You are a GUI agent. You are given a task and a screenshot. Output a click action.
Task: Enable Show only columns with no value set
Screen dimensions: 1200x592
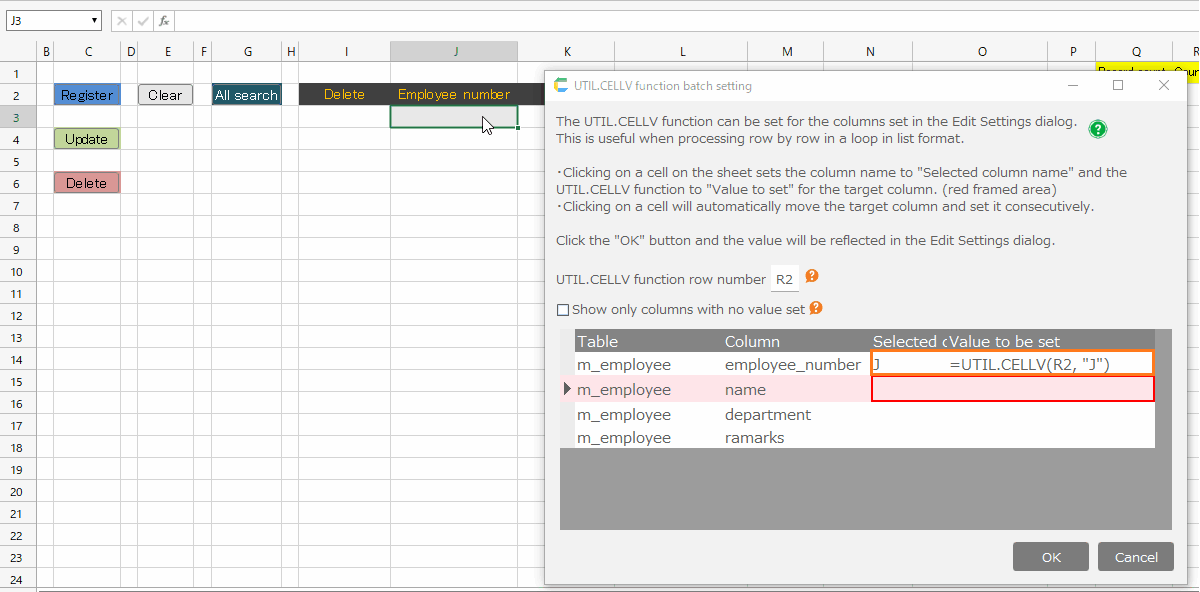click(x=562, y=310)
